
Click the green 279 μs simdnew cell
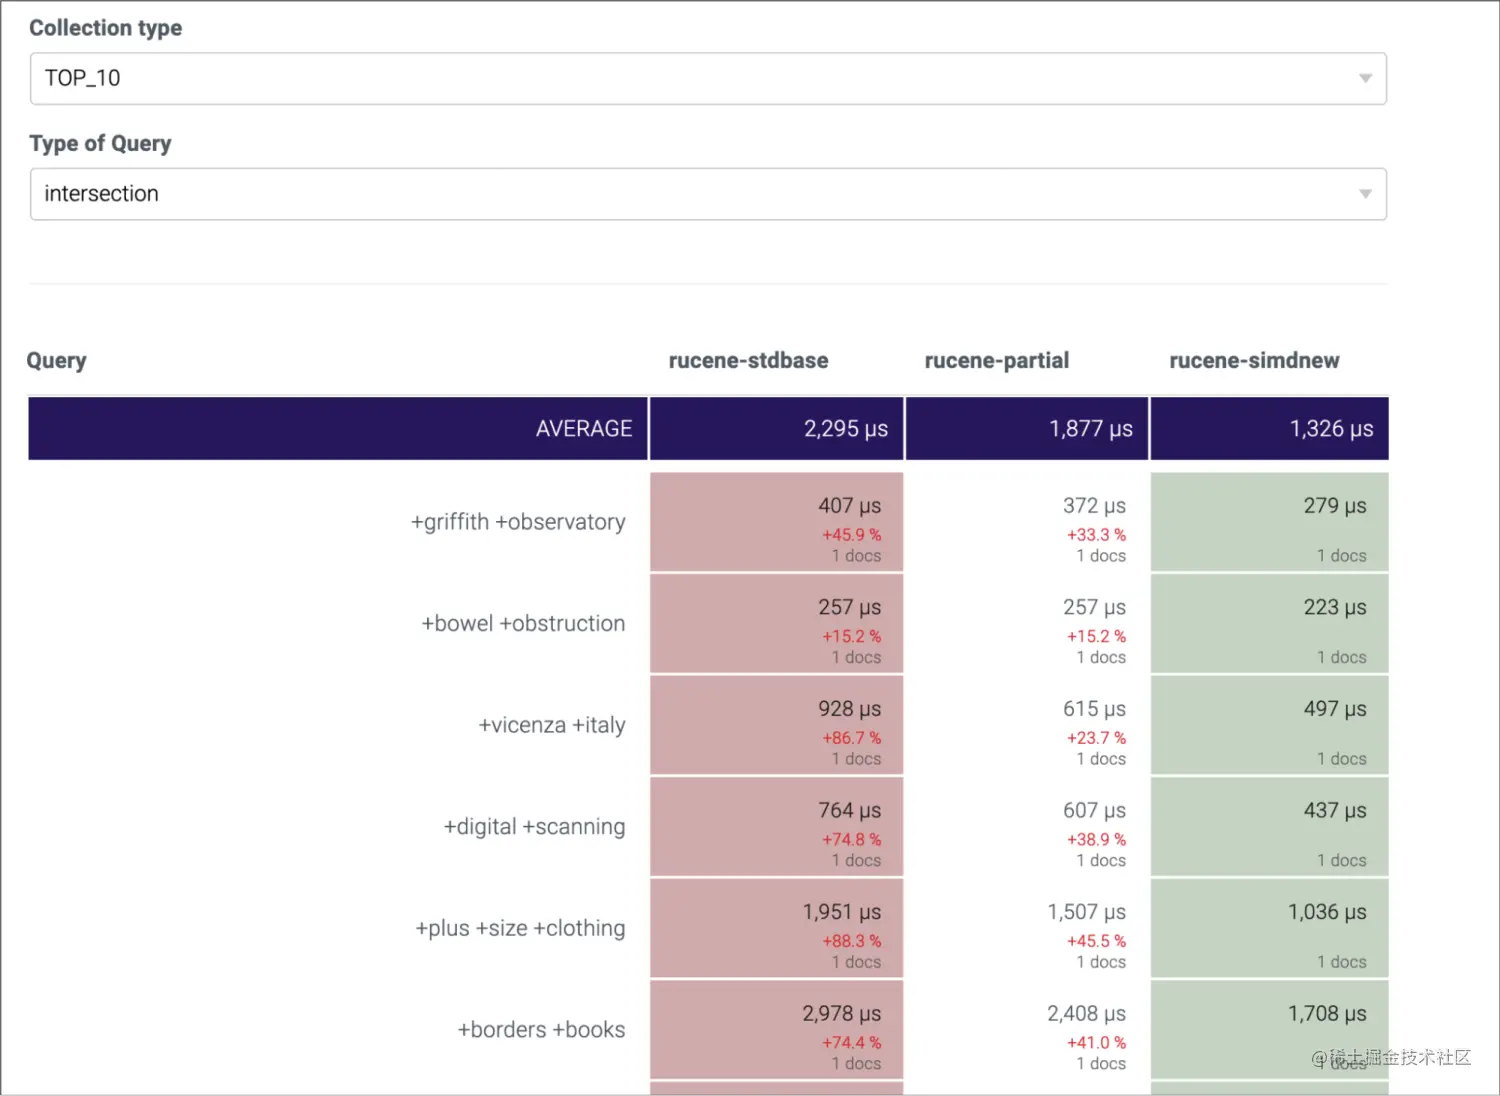1269,522
